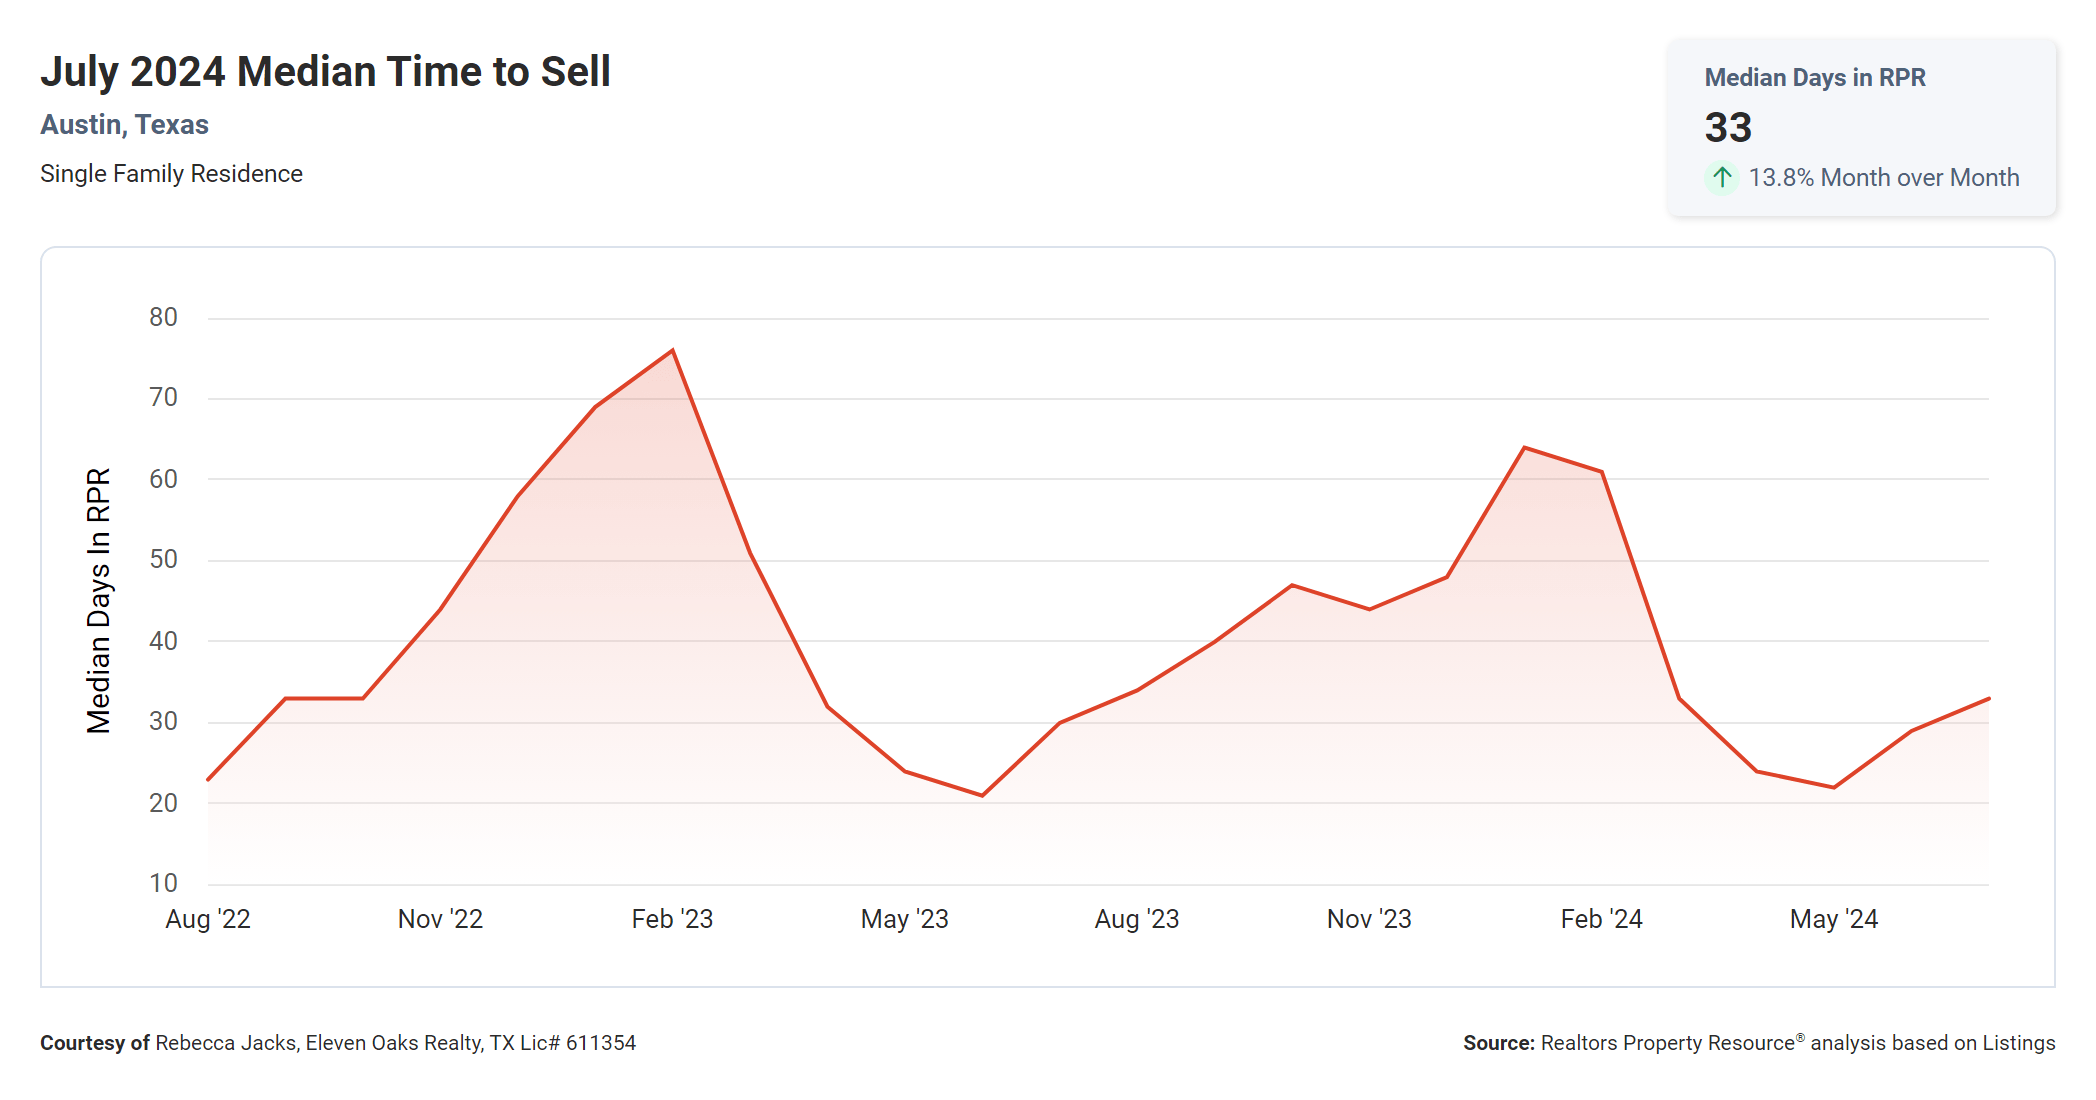Click the Aug '23 x-axis label

pos(1137,919)
